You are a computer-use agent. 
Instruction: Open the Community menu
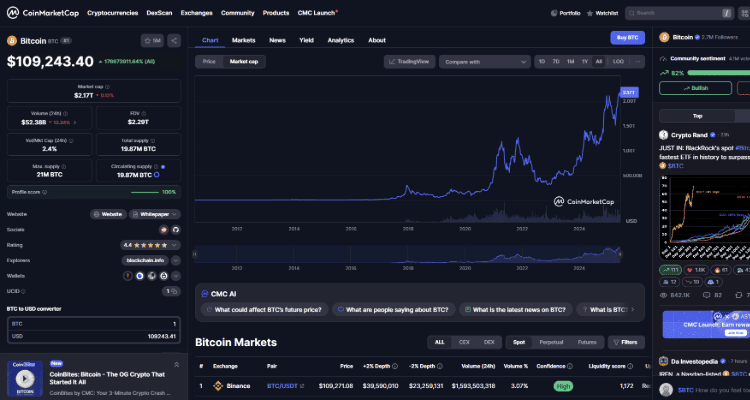tap(238, 13)
